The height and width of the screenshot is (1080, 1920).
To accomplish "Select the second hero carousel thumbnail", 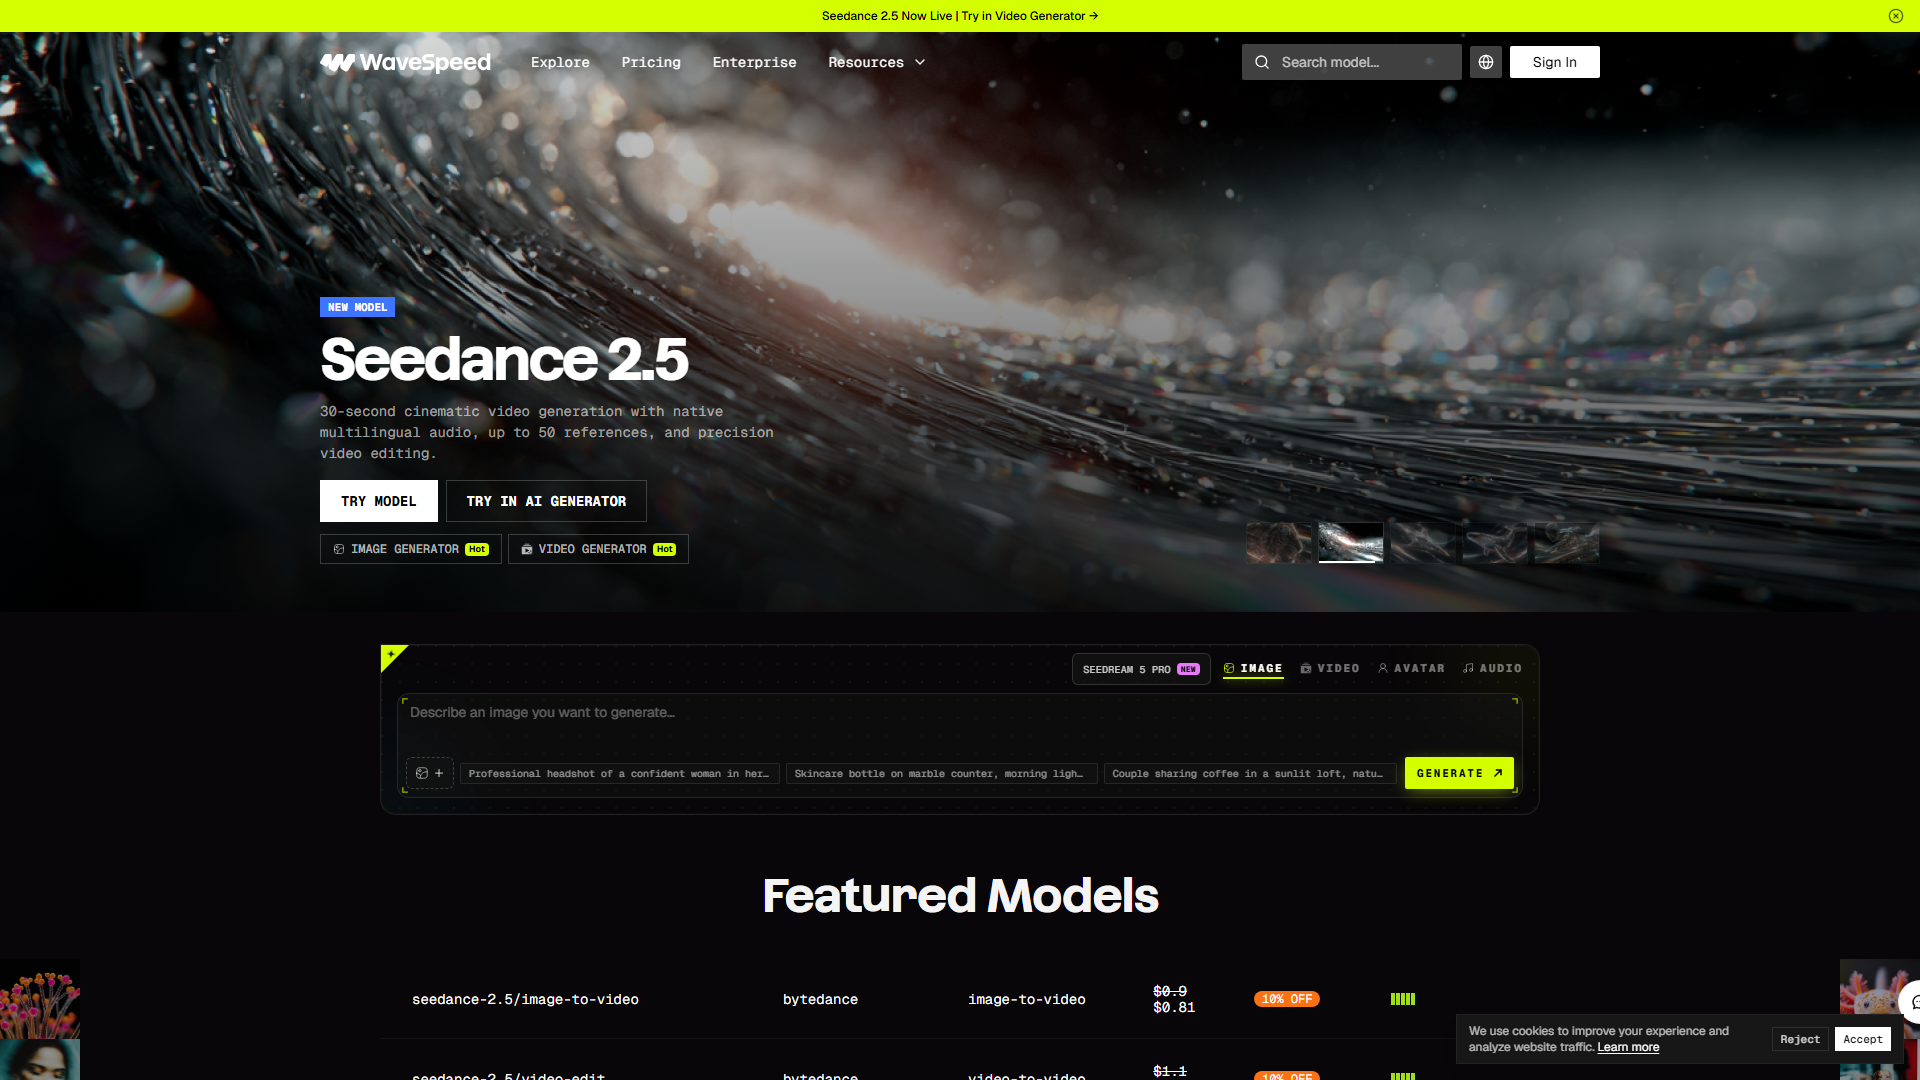I will click(1351, 543).
